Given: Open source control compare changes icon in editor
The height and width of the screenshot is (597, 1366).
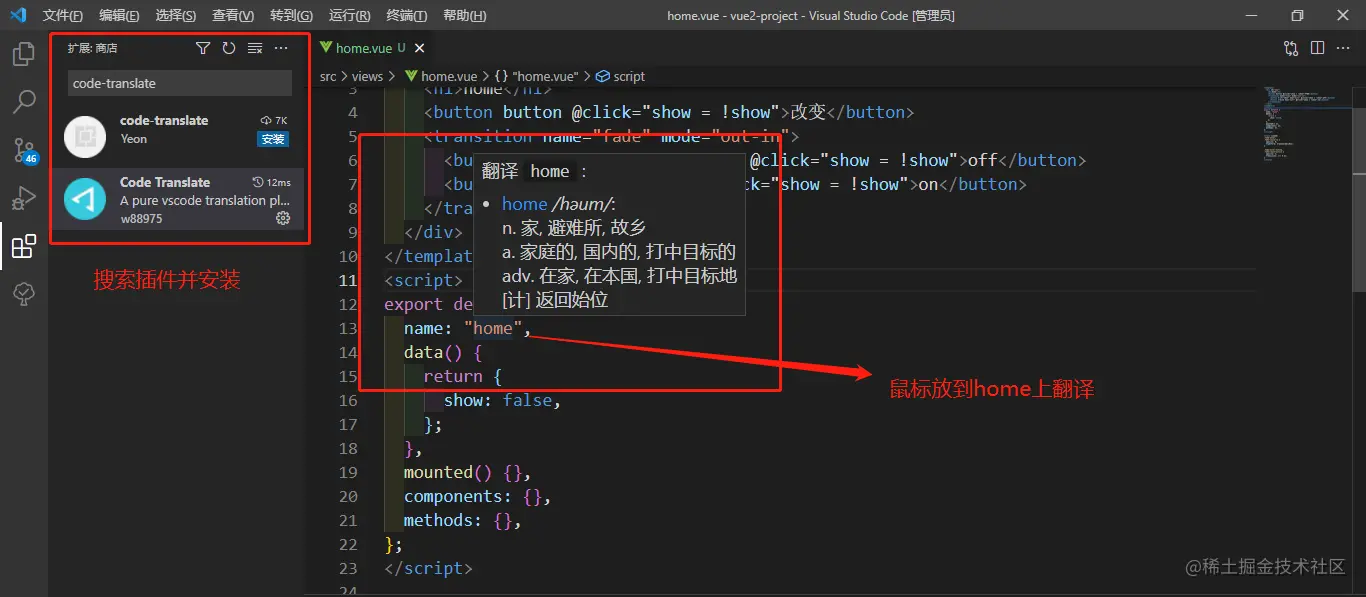Looking at the screenshot, I should tap(1291, 48).
